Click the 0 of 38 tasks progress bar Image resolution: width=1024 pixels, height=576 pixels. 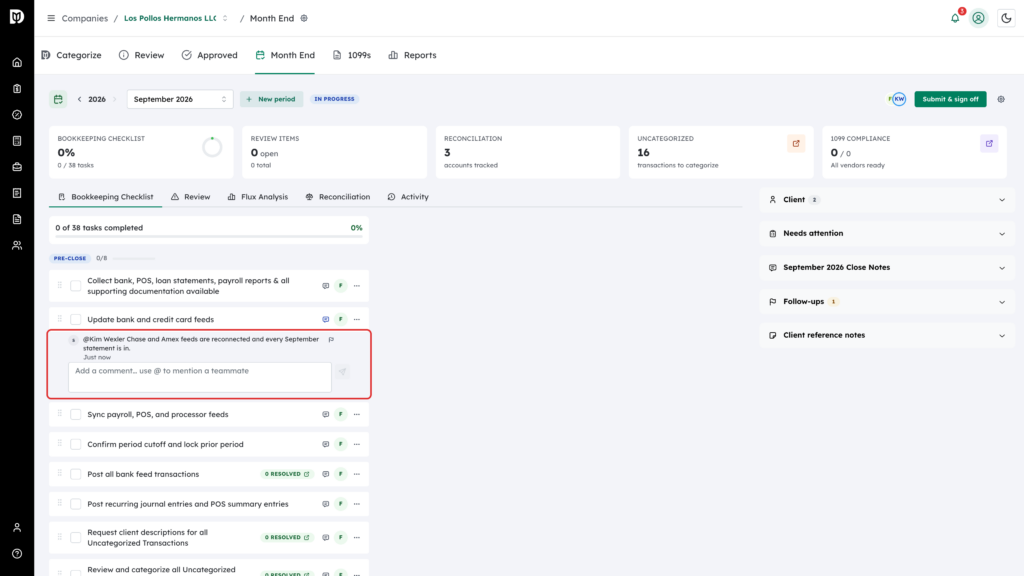click(209, 236)
